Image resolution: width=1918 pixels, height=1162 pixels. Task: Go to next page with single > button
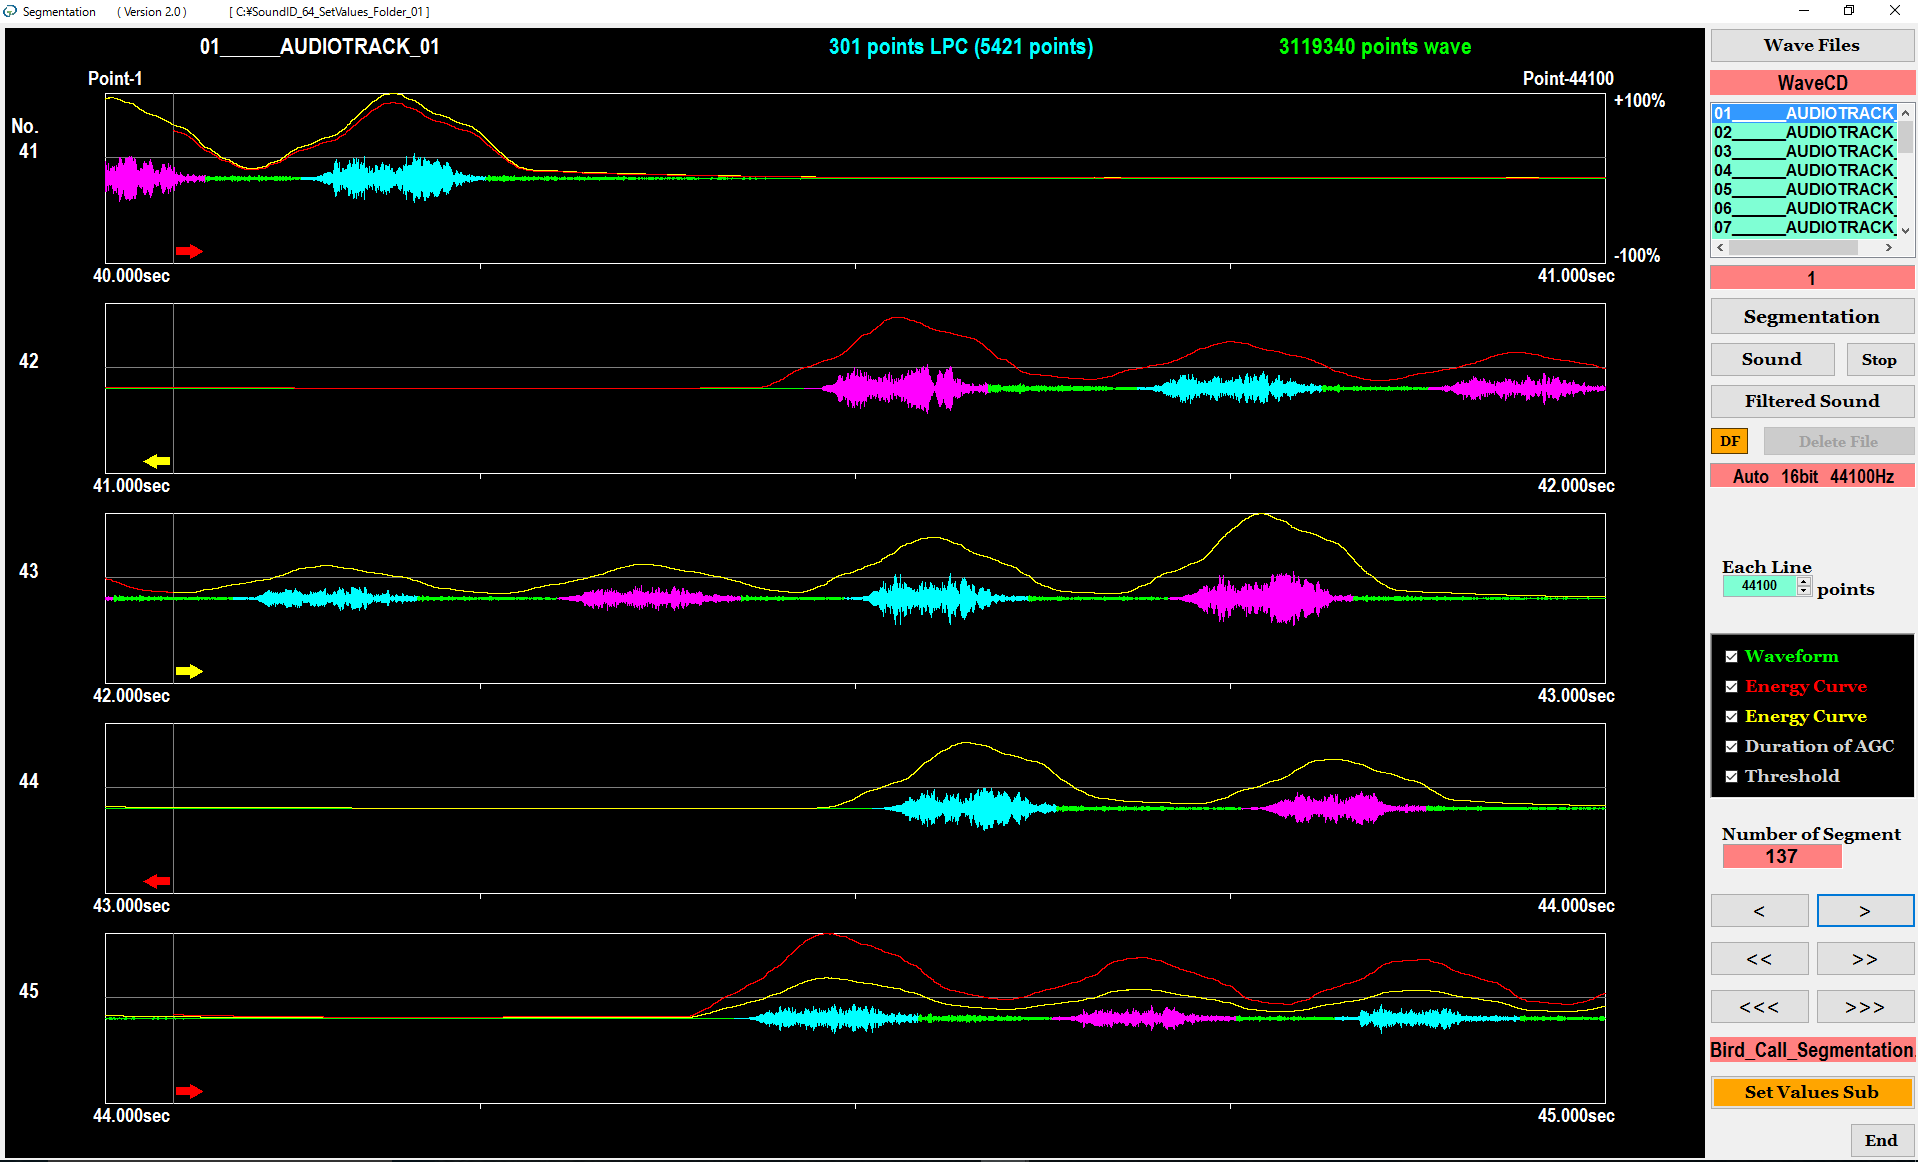[x=1864, y=911]
